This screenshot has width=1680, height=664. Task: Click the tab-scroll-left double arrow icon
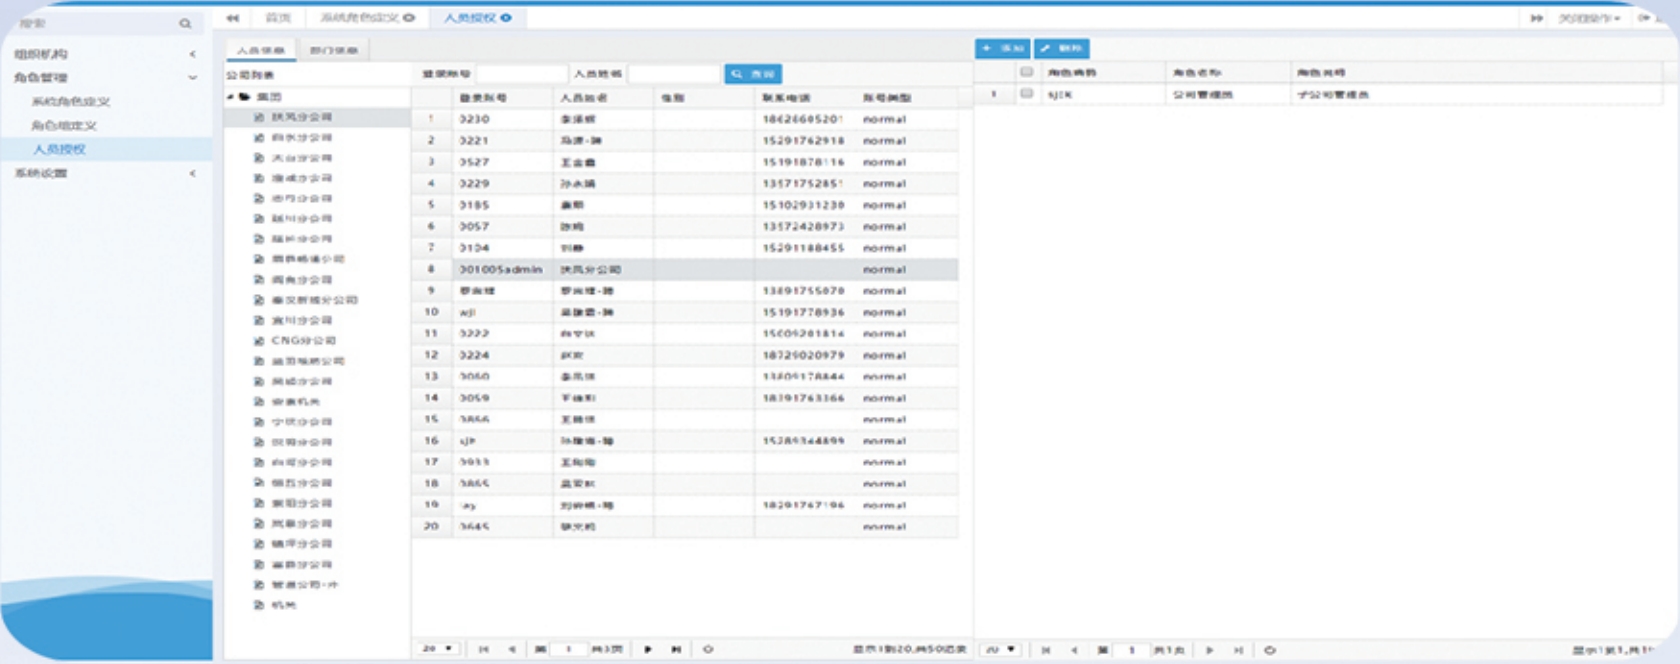[232, 18]
